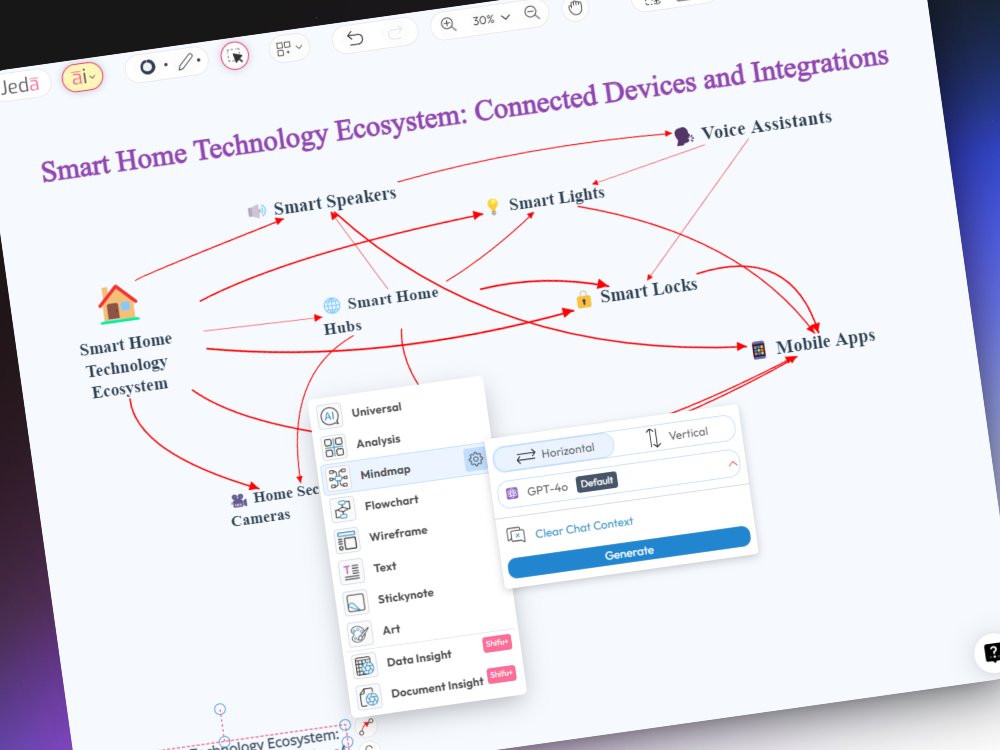Select the Mobile Apps node
Viewport: 1000px width, 750px height.
814,343
